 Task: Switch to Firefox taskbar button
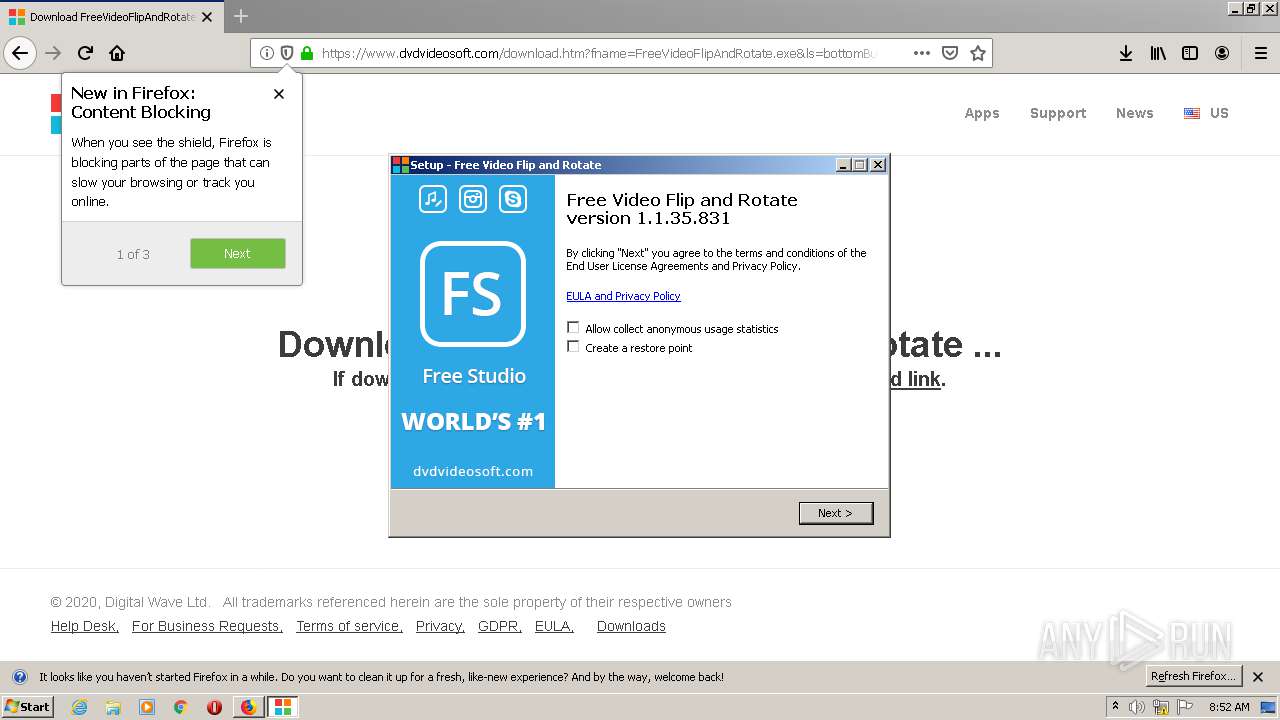pyautogui.click(x=248, y=707)
